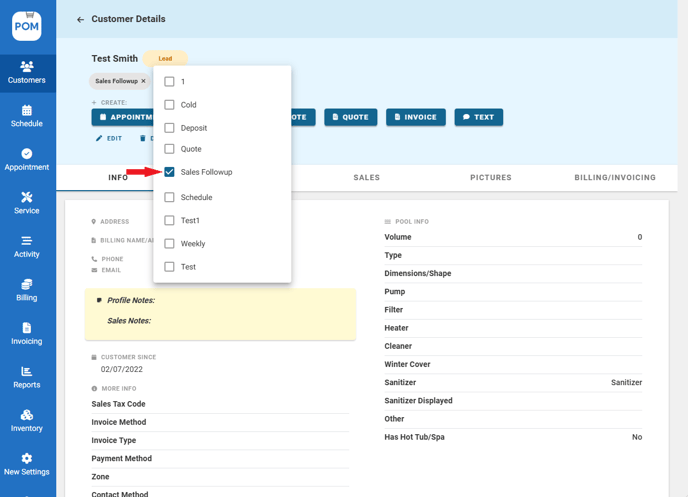Open Customers in the sidebar

pyautogui.click(x=27, y=72)
